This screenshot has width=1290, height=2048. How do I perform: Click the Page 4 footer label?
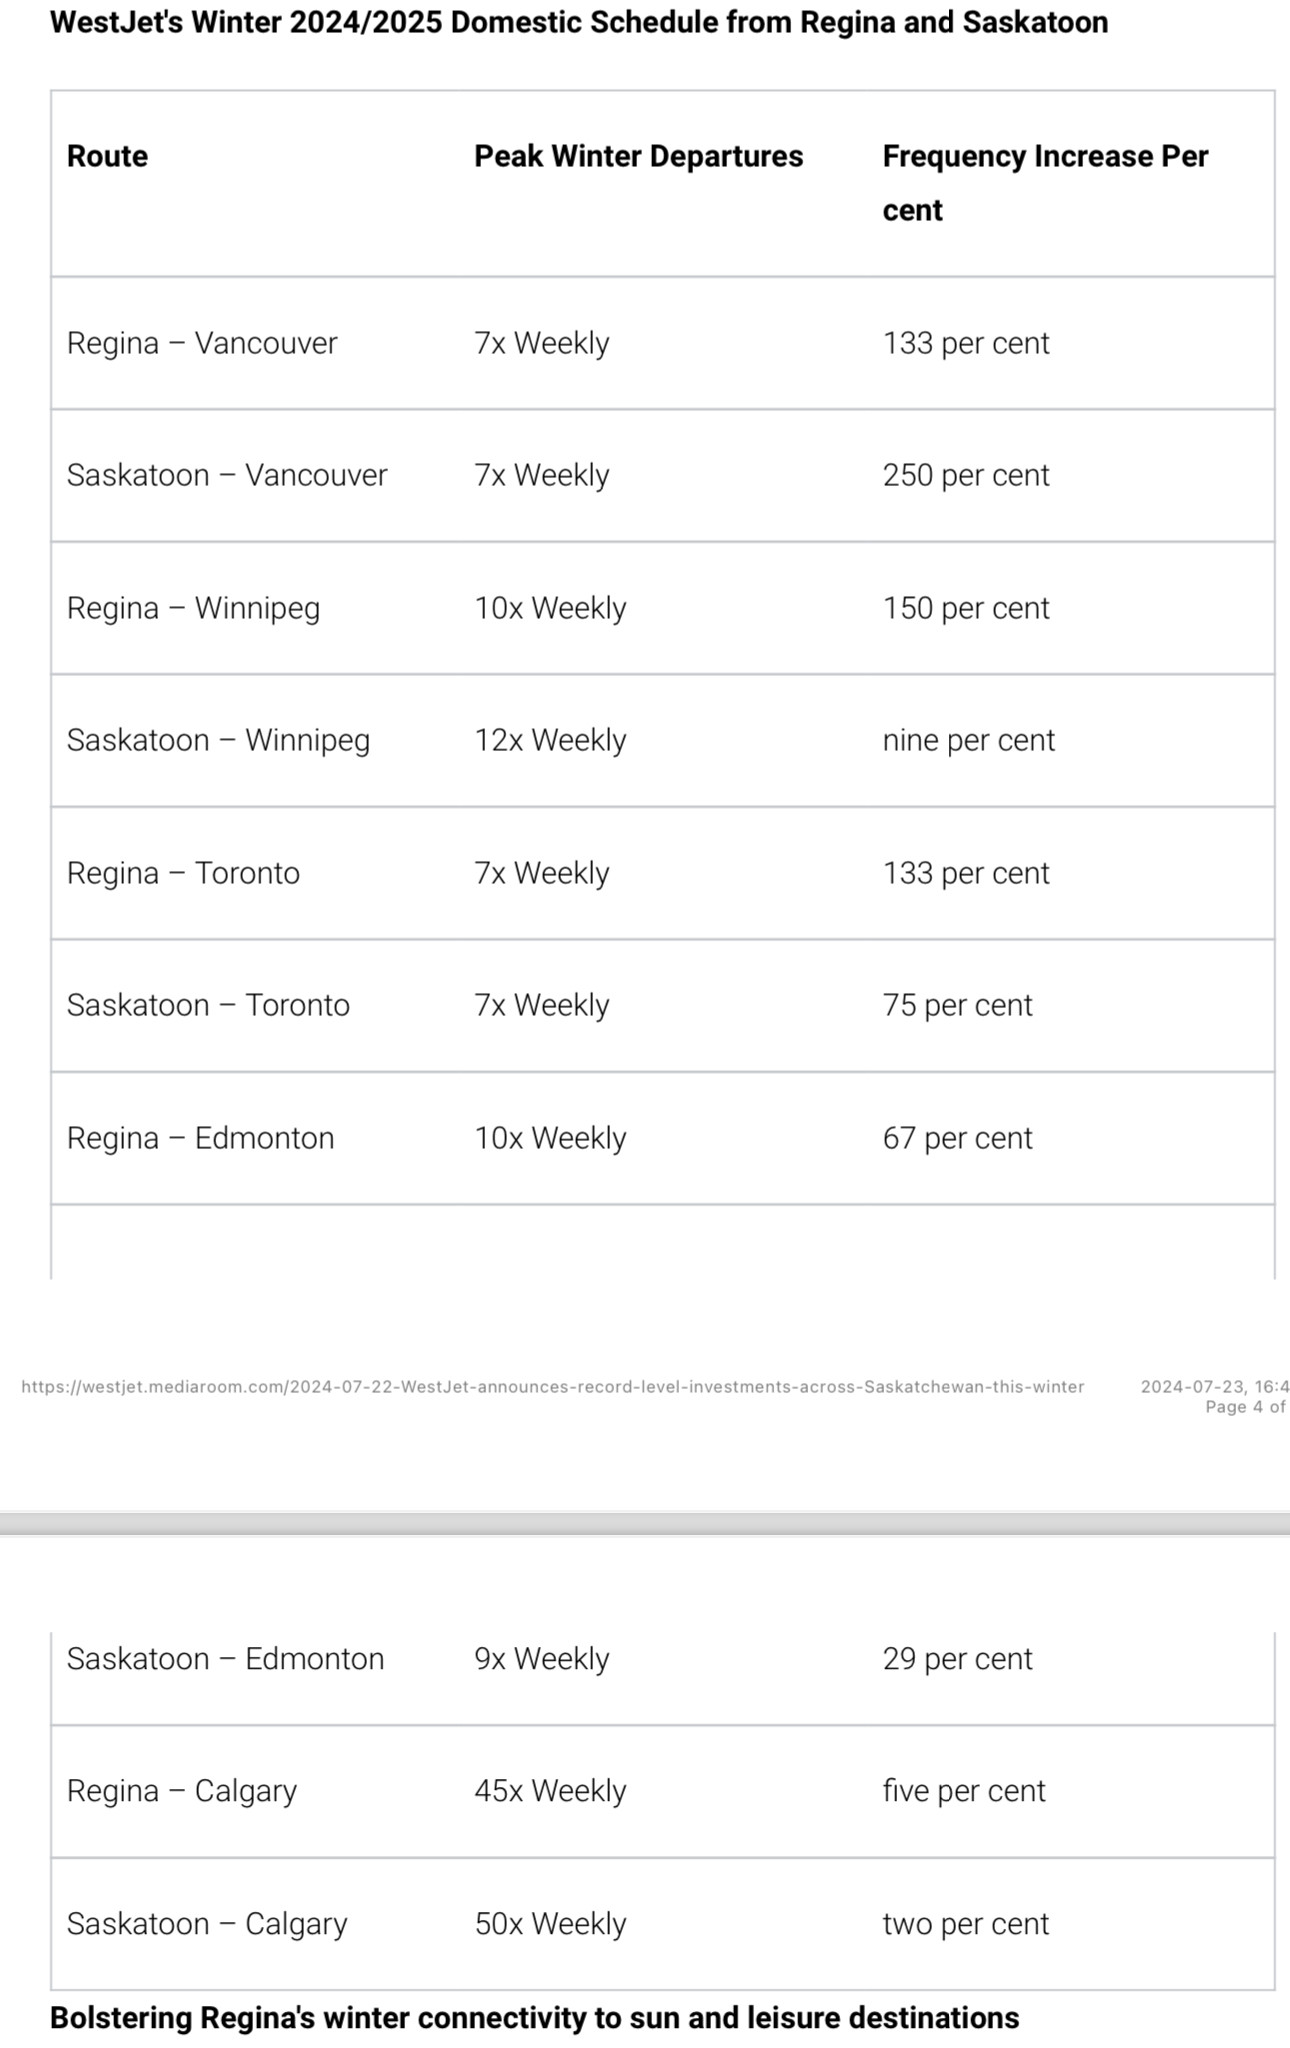[x=1245, y=1407]
